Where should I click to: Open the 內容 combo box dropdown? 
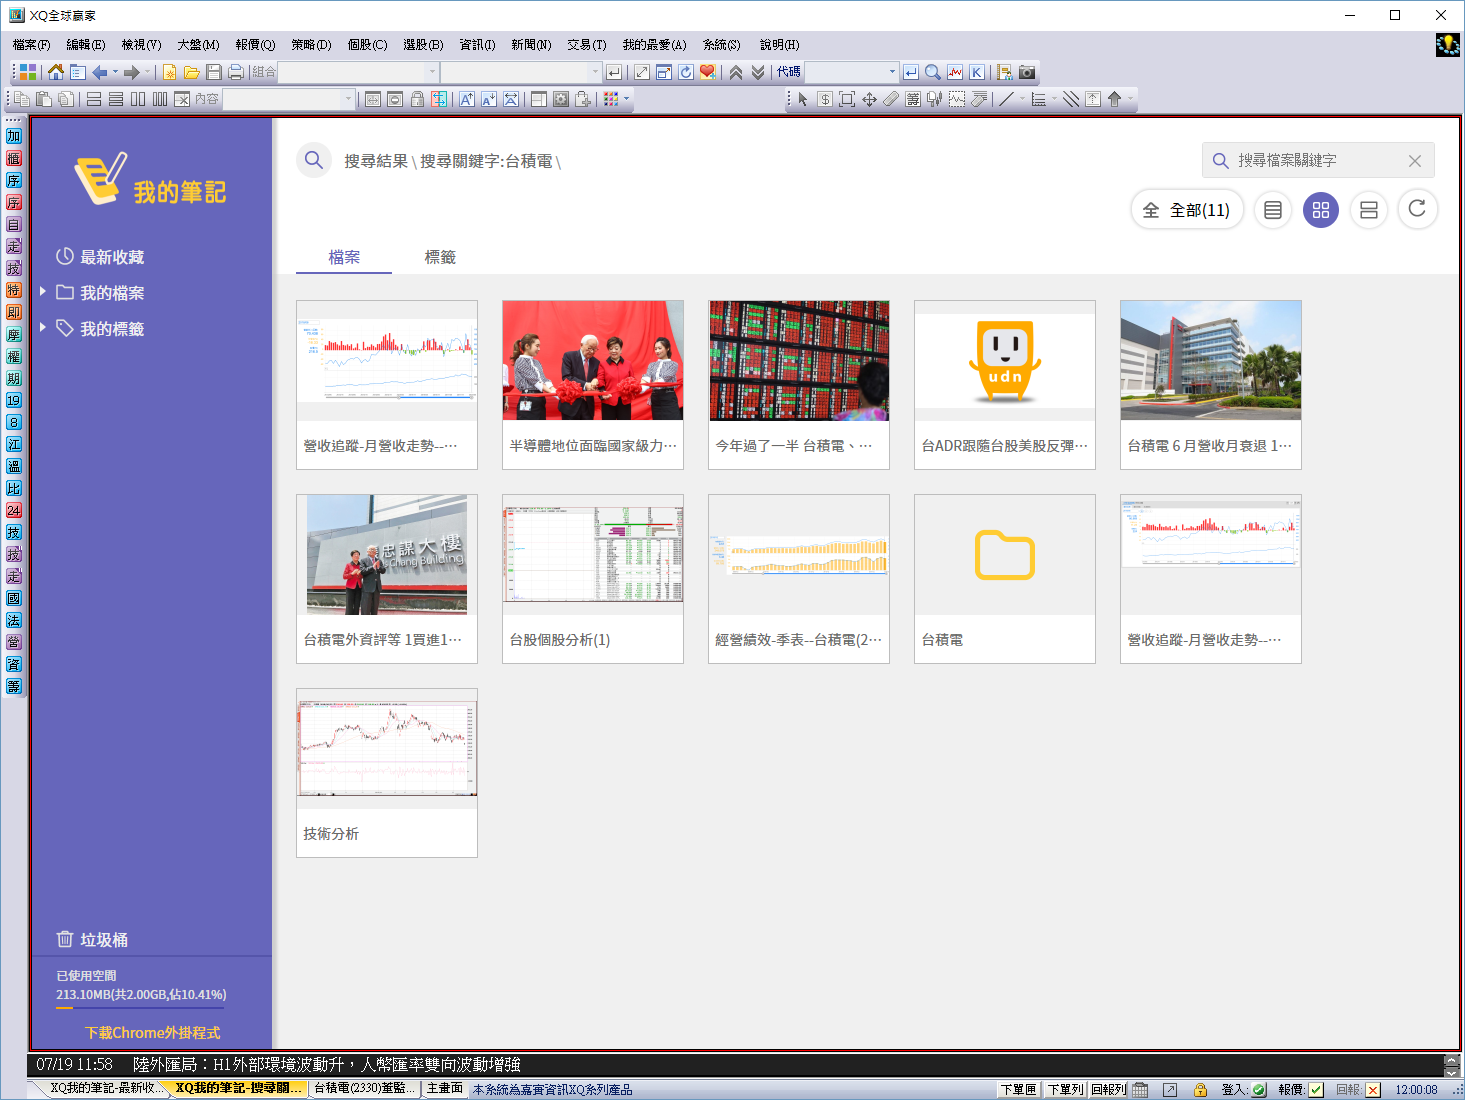[348, 99]
